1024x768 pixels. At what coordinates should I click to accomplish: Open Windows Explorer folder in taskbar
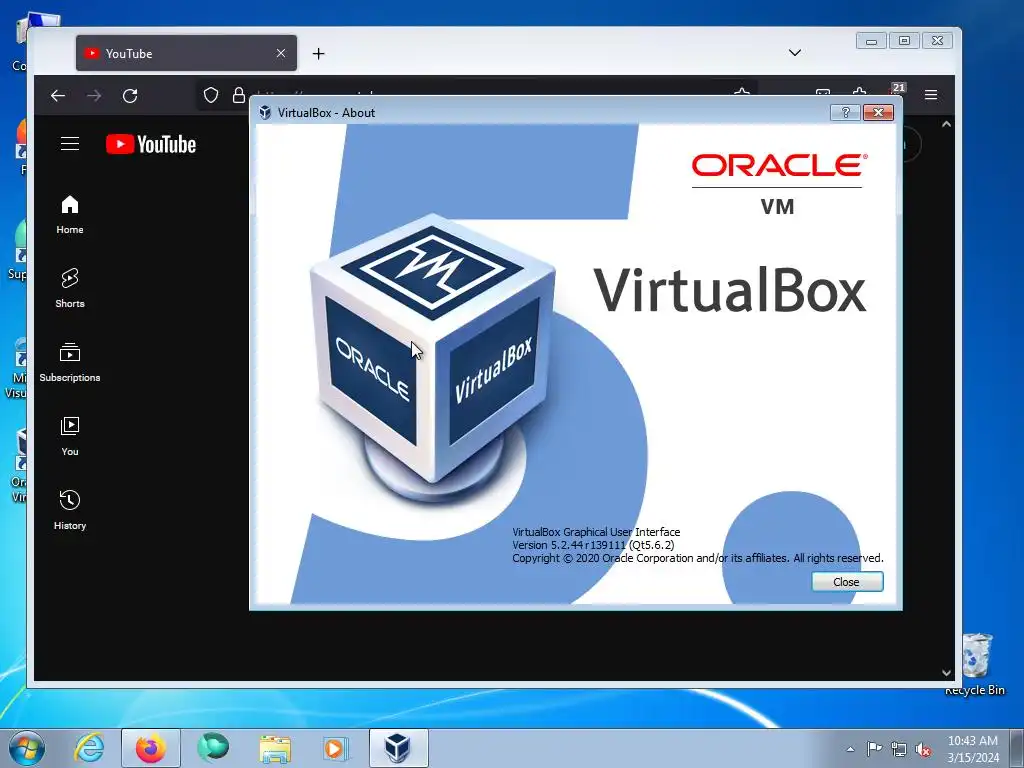coord(275,748)
